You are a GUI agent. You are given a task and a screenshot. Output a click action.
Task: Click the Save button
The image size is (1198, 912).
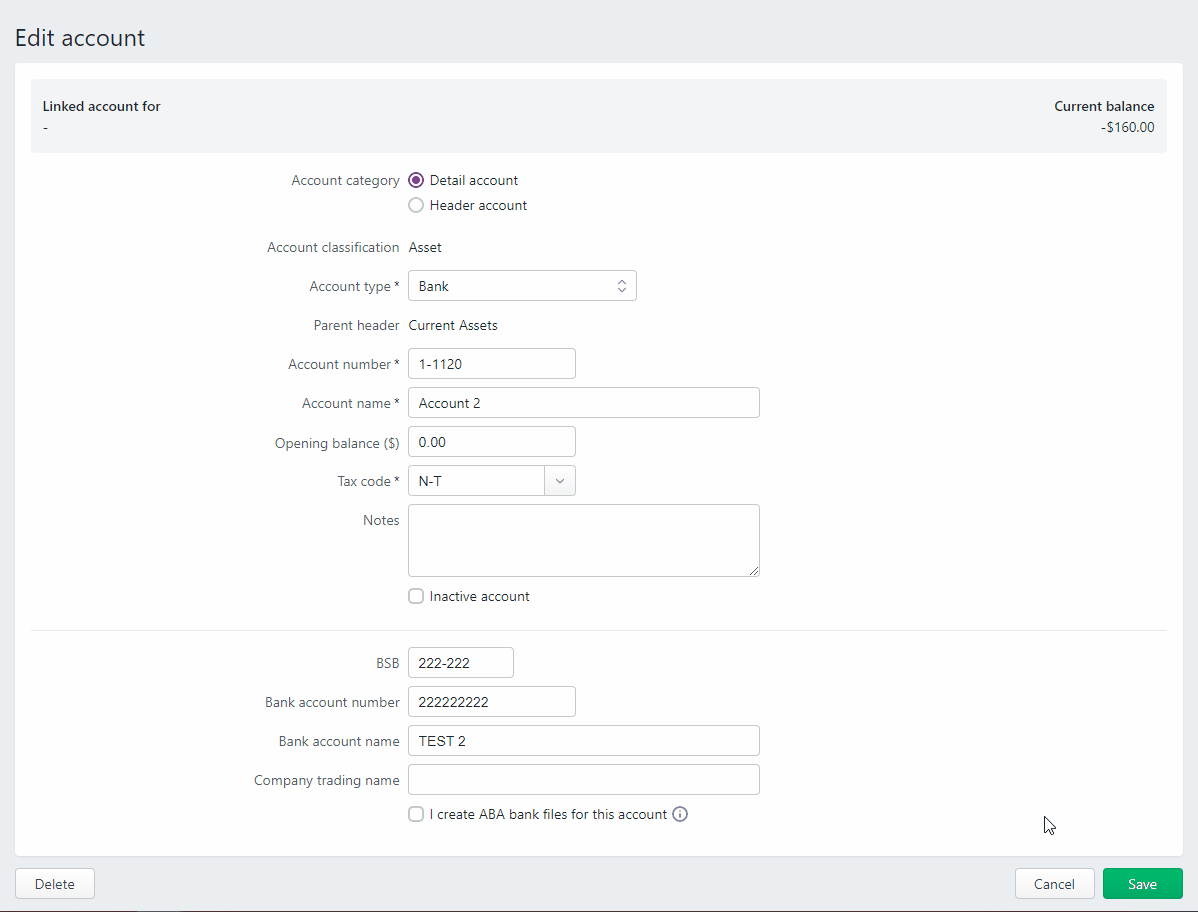[1142, 884]
